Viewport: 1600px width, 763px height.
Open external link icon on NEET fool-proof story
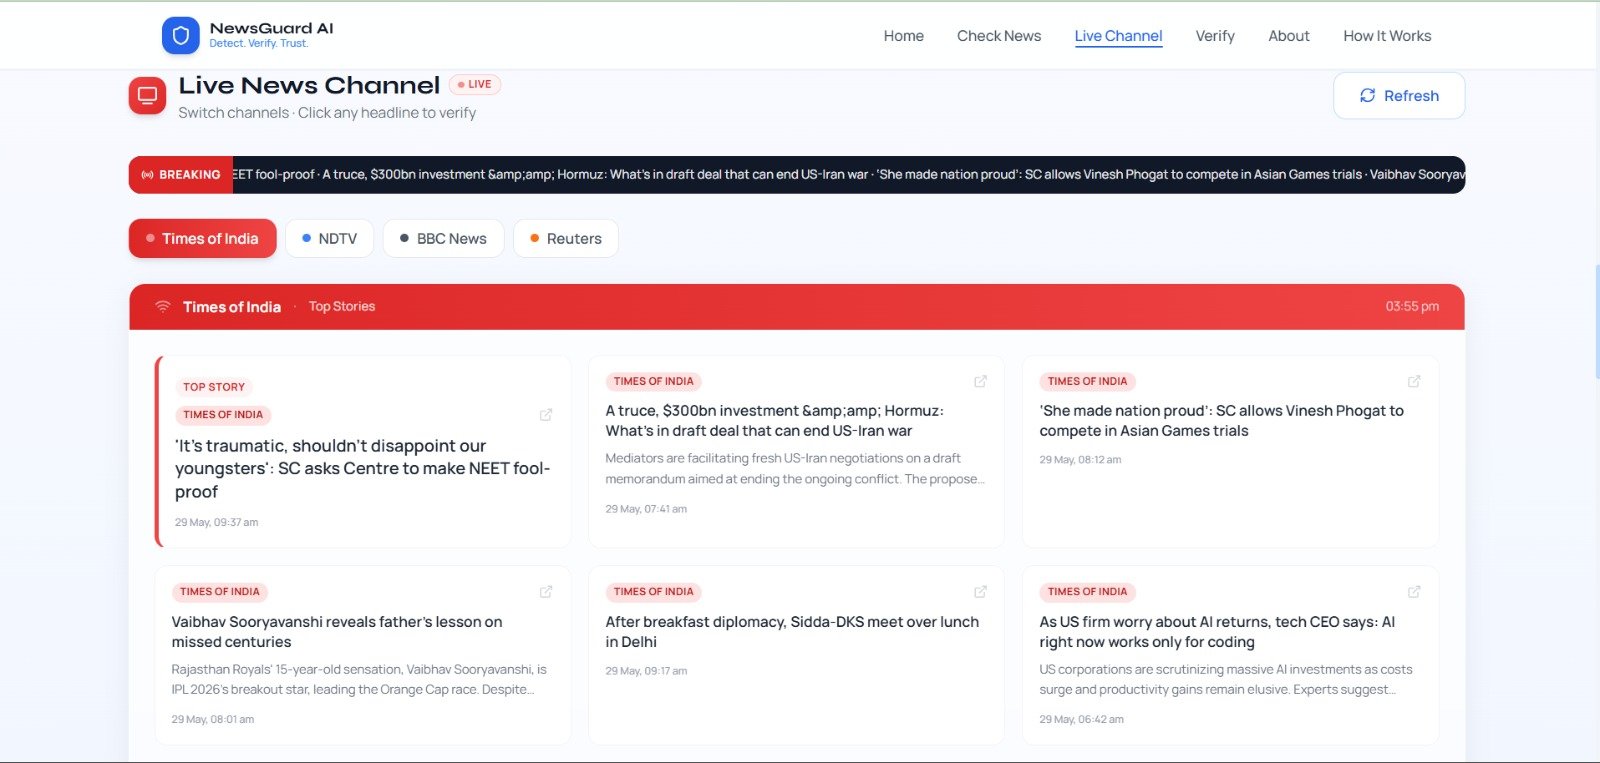point(546,415)
